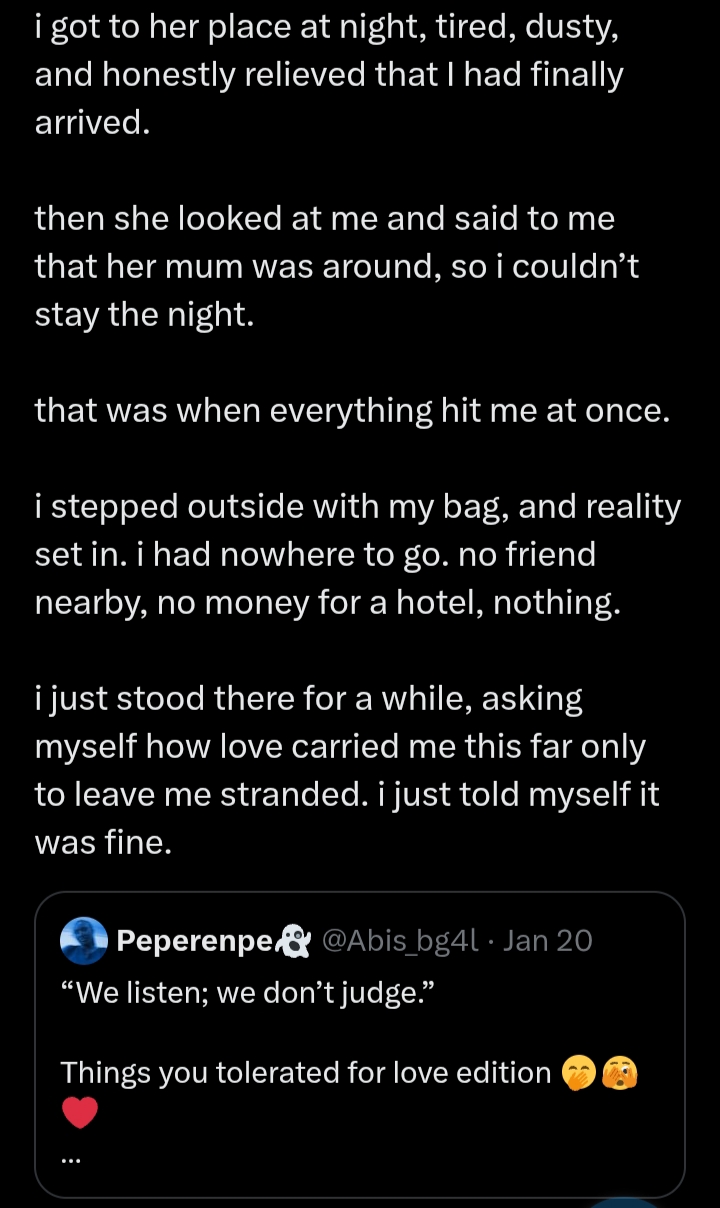Tap paragraph "i stepped outside with my bag"

pos(357,554)
